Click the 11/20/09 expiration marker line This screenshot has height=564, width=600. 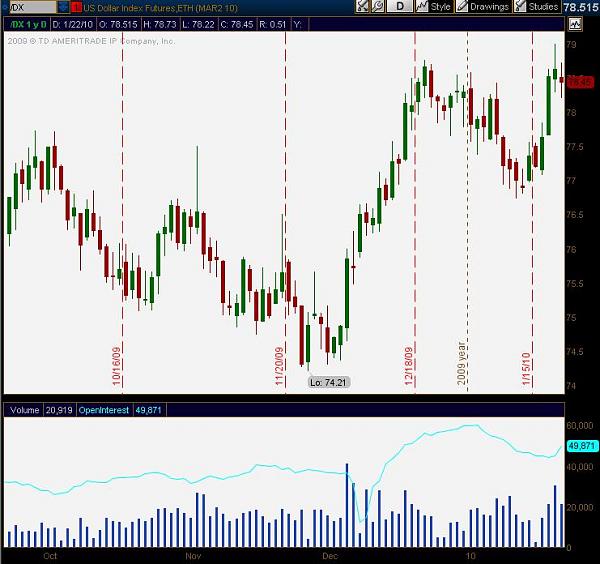coord(285,213)
